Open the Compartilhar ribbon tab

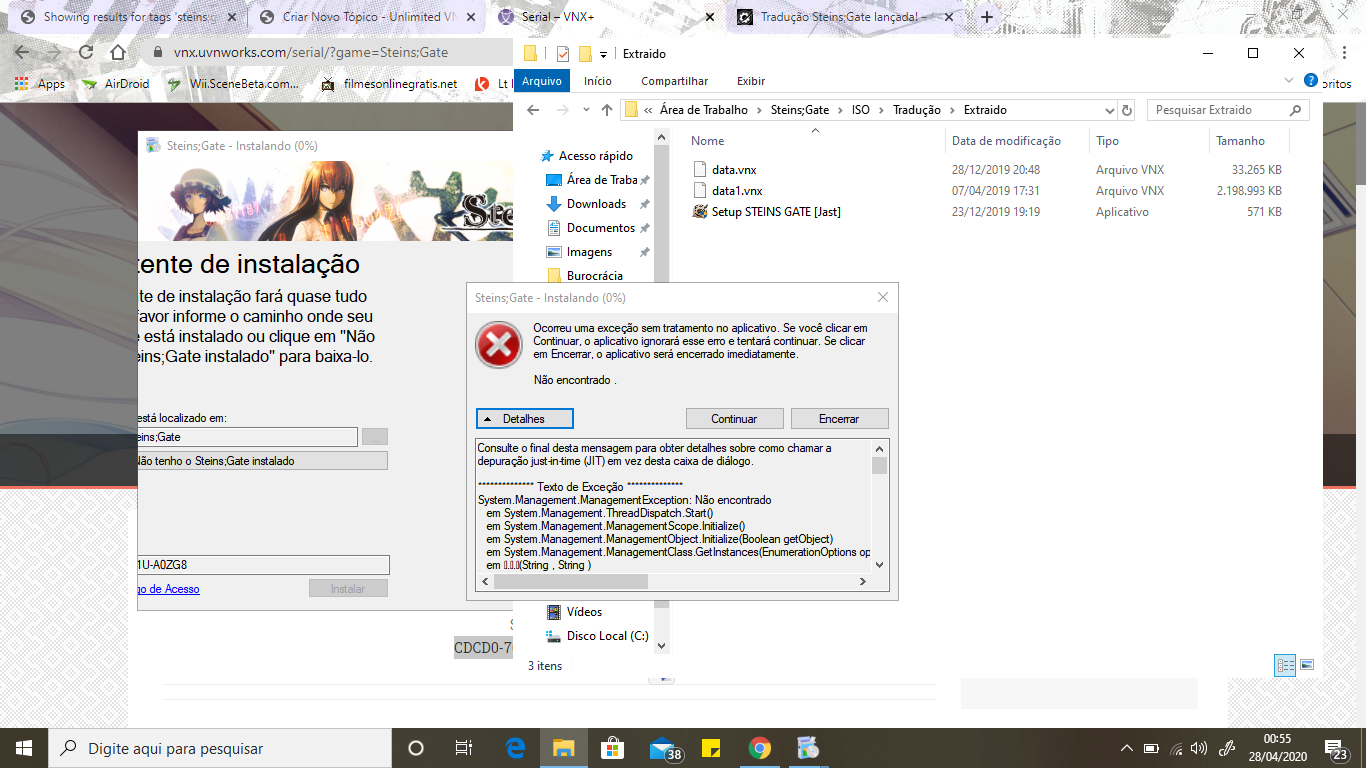pyautogui.click(x=675, y=81)
